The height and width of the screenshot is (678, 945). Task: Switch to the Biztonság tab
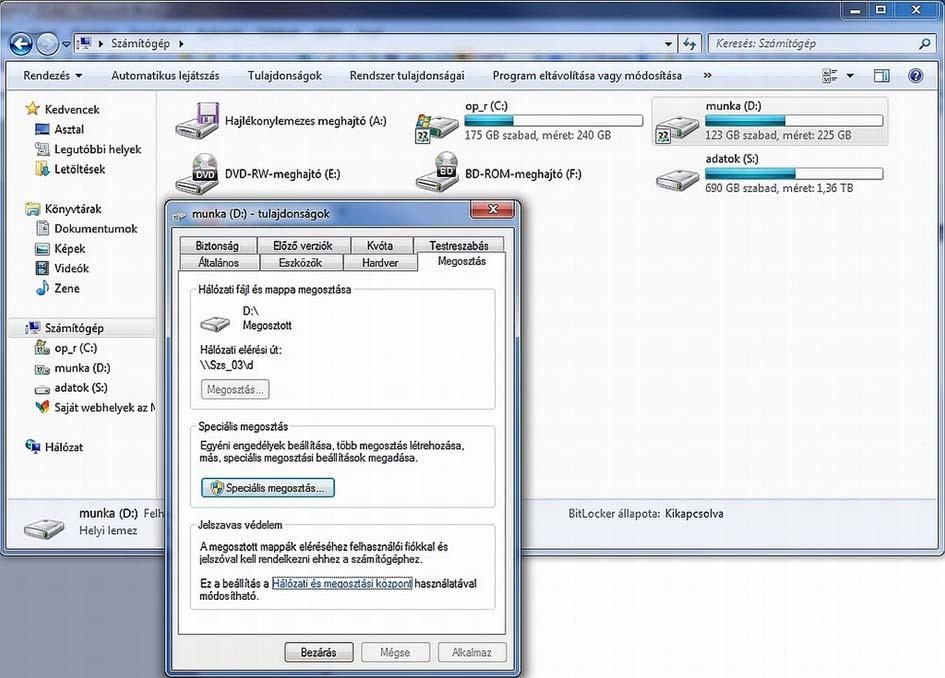pos(218,245)
